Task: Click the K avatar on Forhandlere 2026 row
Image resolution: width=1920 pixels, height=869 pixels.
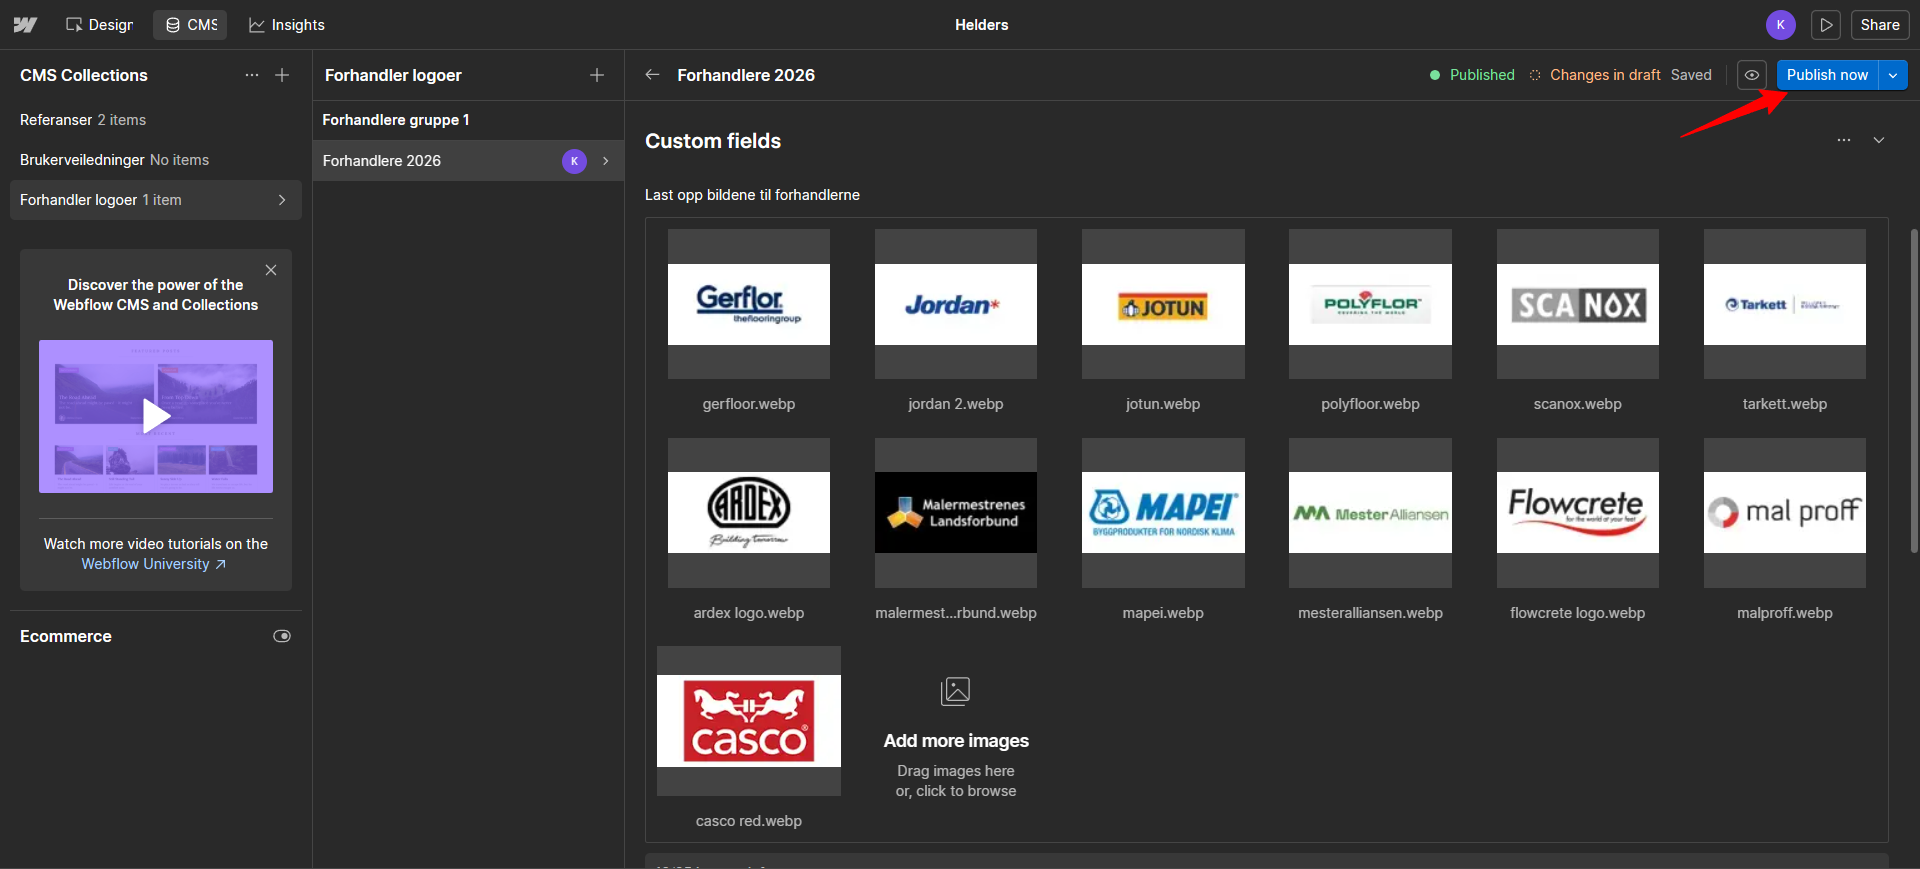Action: [574, 161]
